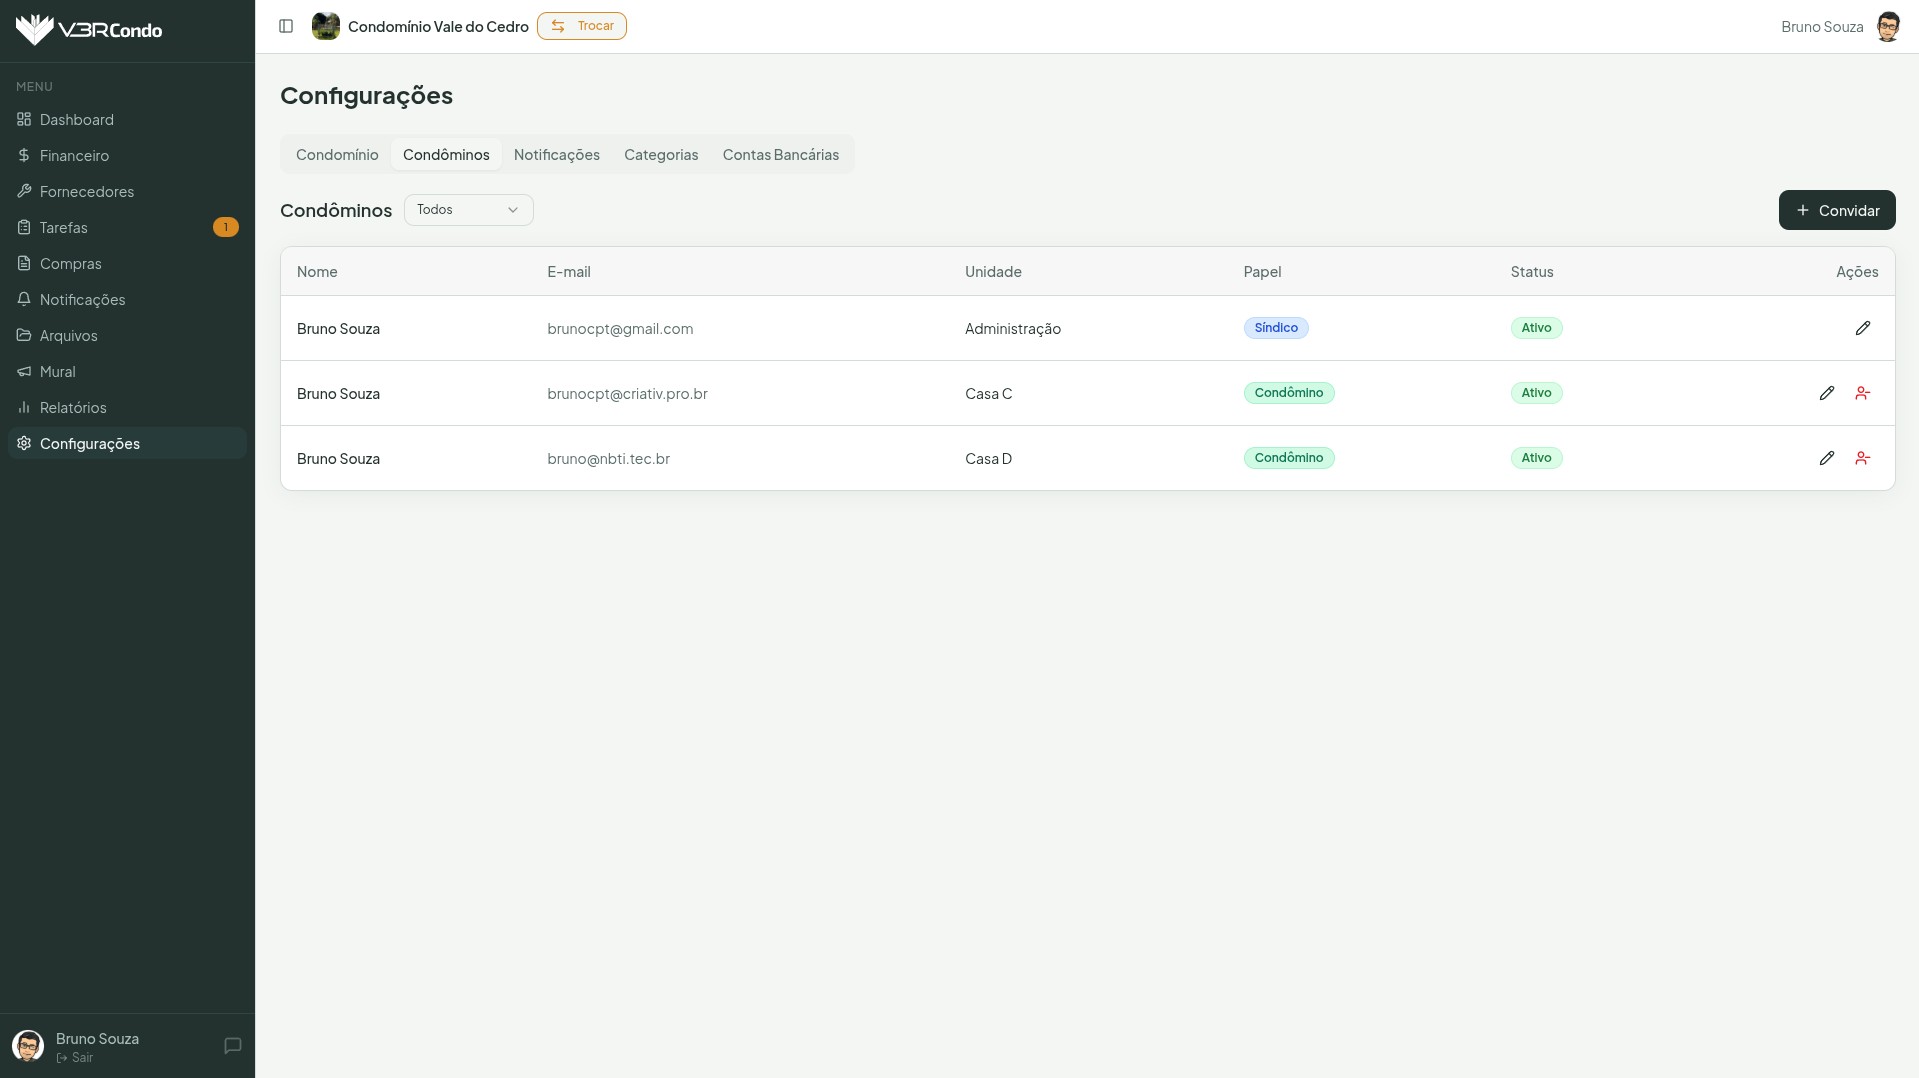The image size is (1919, 1078).
Task: Select the Categorias tab
Action: tap(661, 155)
